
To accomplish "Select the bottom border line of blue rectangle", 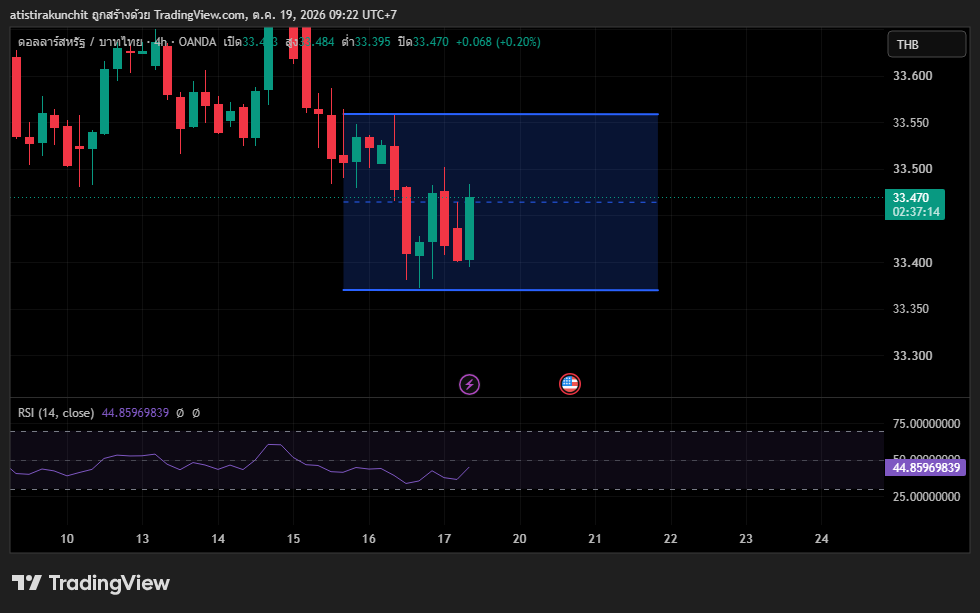I will click(501, 290).
